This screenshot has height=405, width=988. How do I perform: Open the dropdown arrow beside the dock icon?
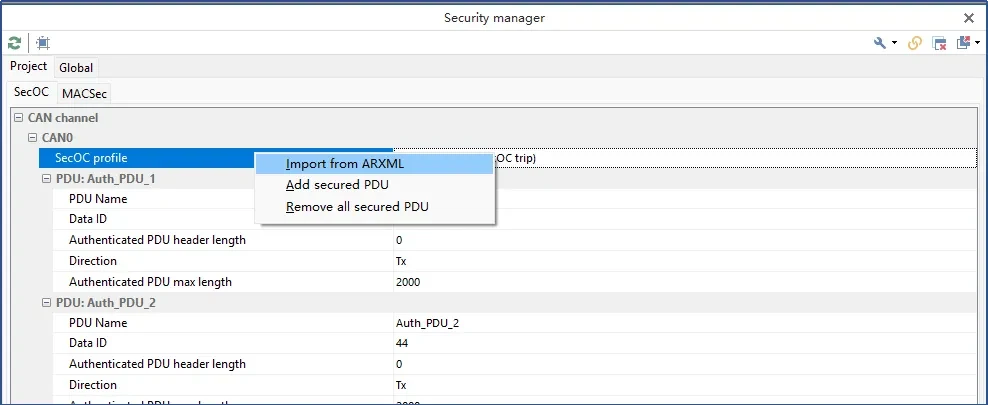point(976,43)
